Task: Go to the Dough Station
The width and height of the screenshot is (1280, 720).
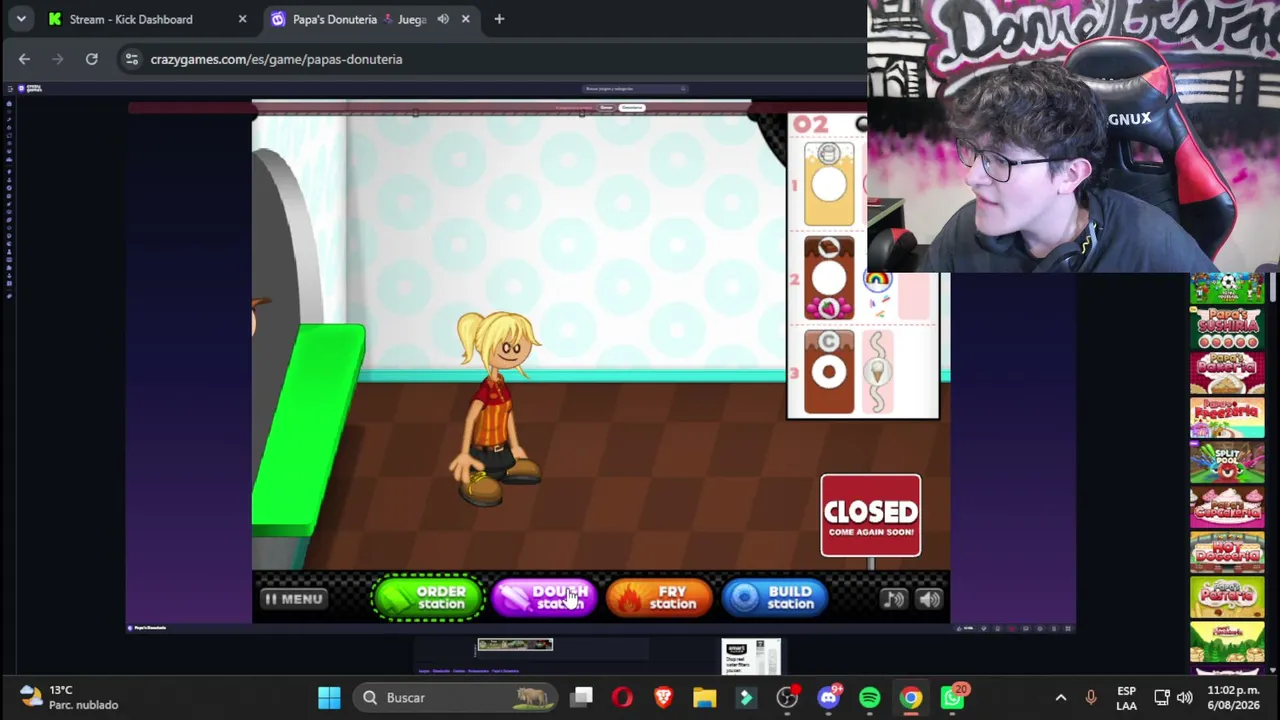Action: coord(544,598)
